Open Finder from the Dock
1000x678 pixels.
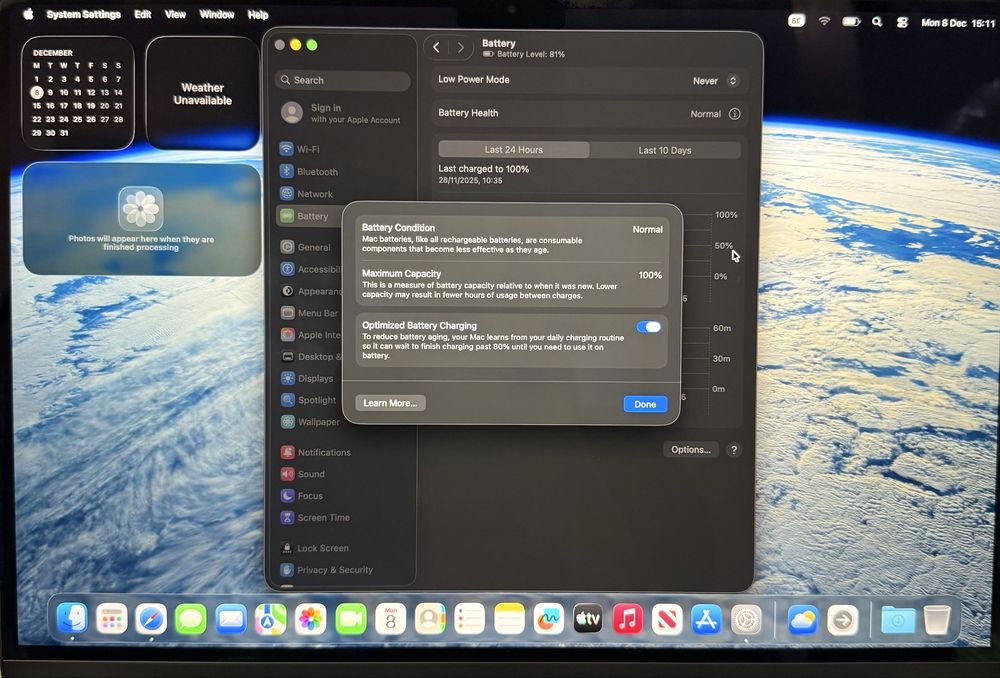tap(72, 619)
